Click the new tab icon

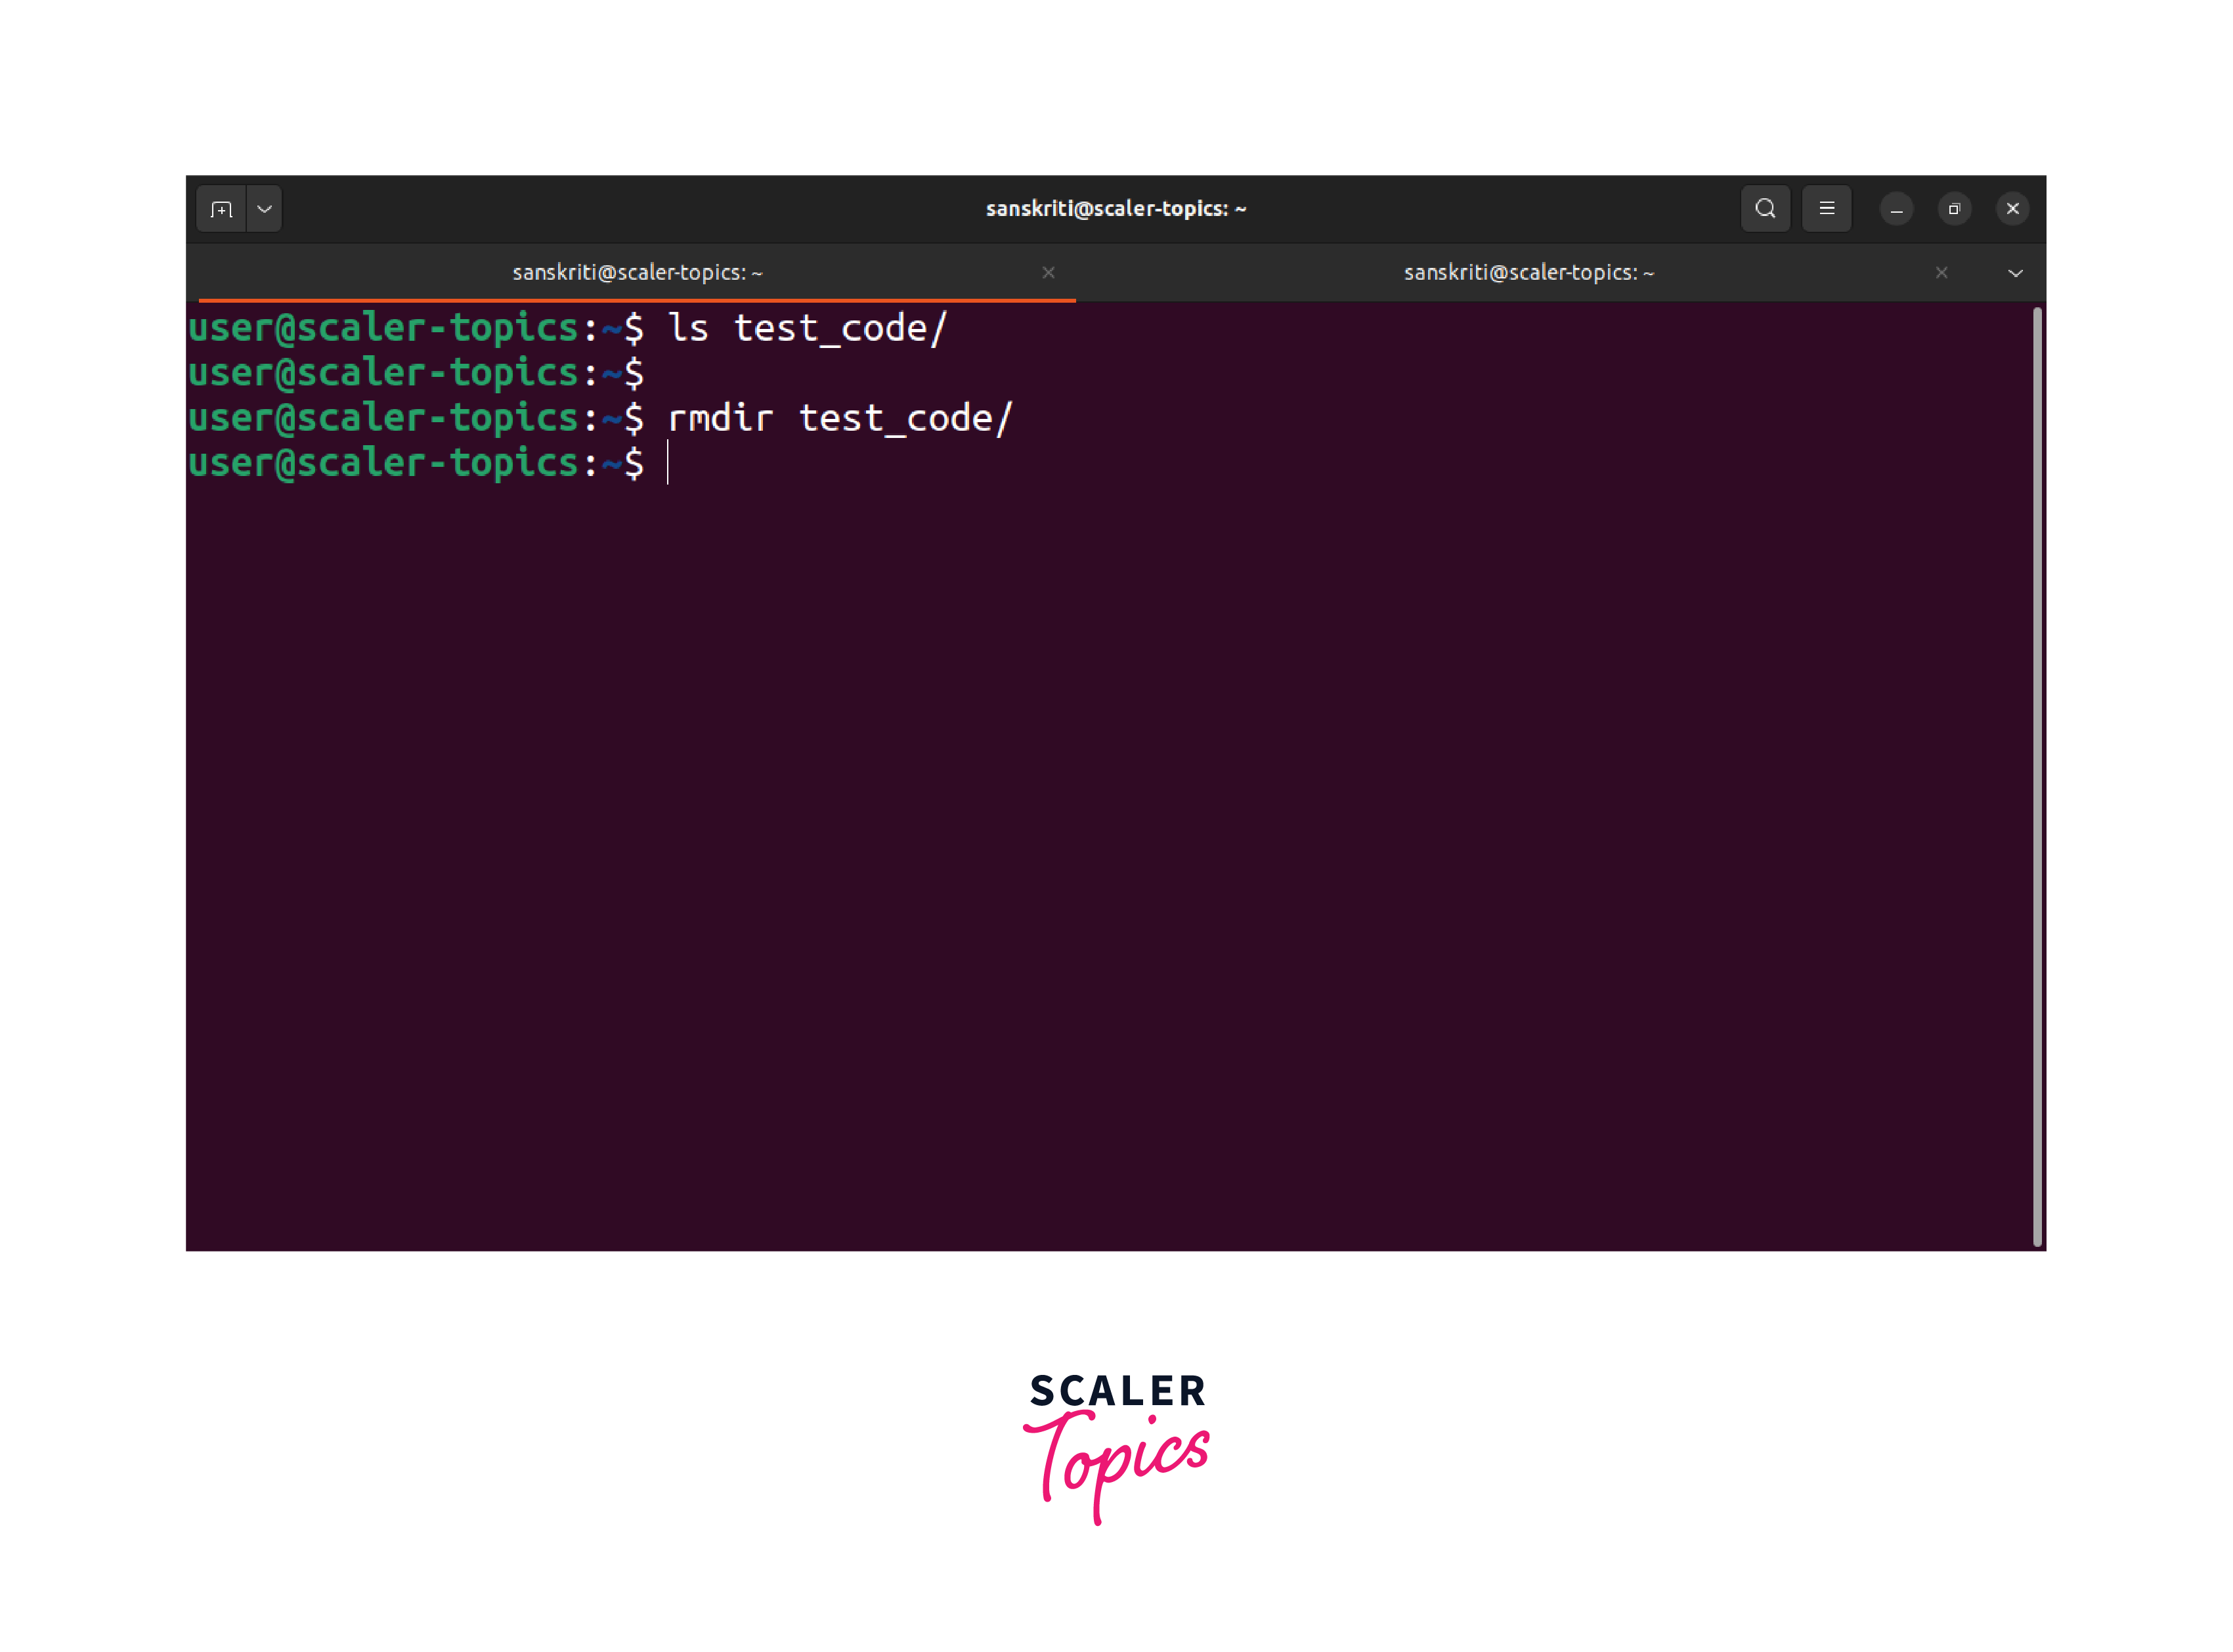pyautogui.click(x=221, y=209)
